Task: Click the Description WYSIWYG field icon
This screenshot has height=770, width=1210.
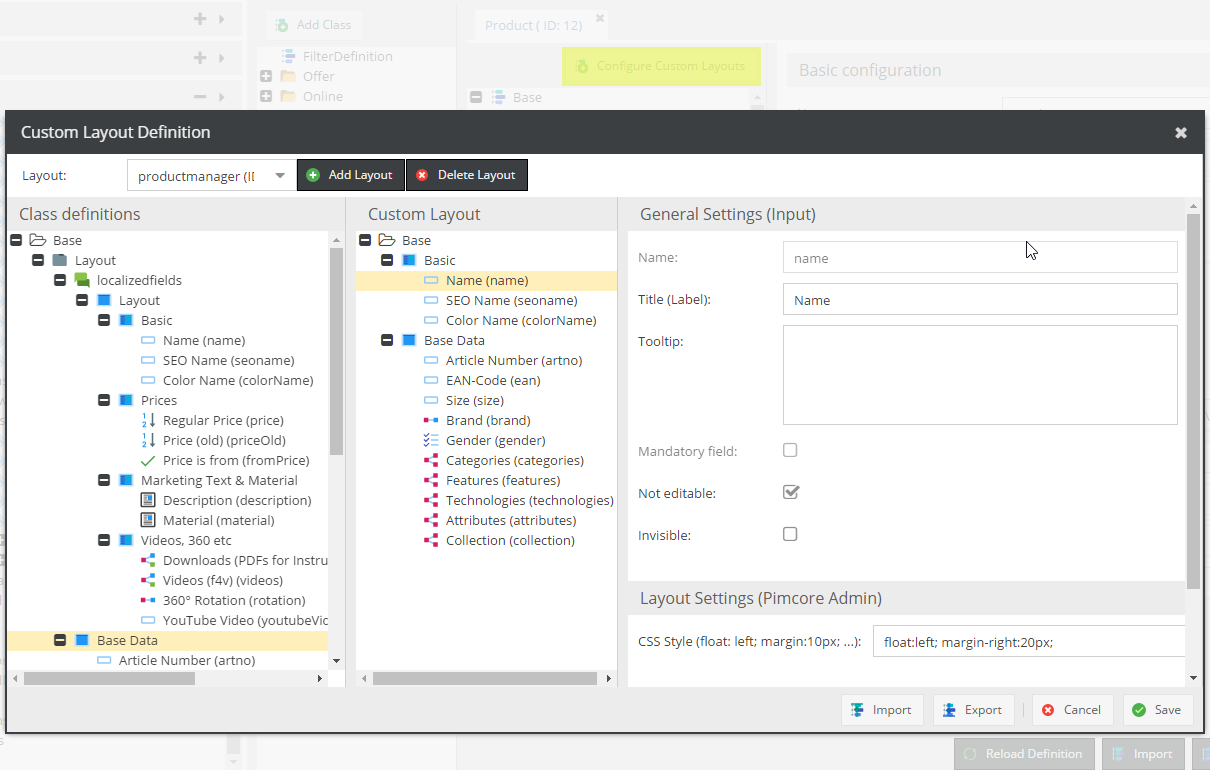Action: (x=148, y=501)
